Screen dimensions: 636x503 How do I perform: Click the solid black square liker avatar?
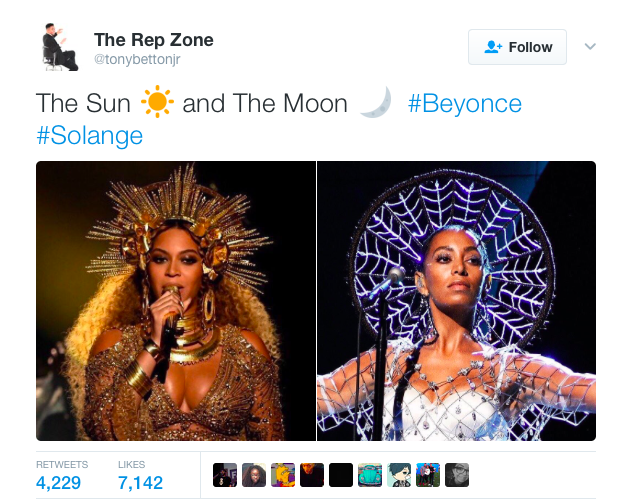click(x=341, y=475)
